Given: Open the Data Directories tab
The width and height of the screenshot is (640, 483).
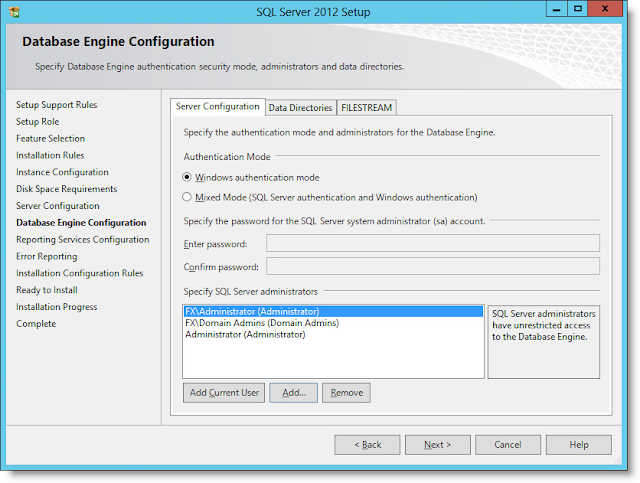Looking at the screenshot, I should [300, 108].
